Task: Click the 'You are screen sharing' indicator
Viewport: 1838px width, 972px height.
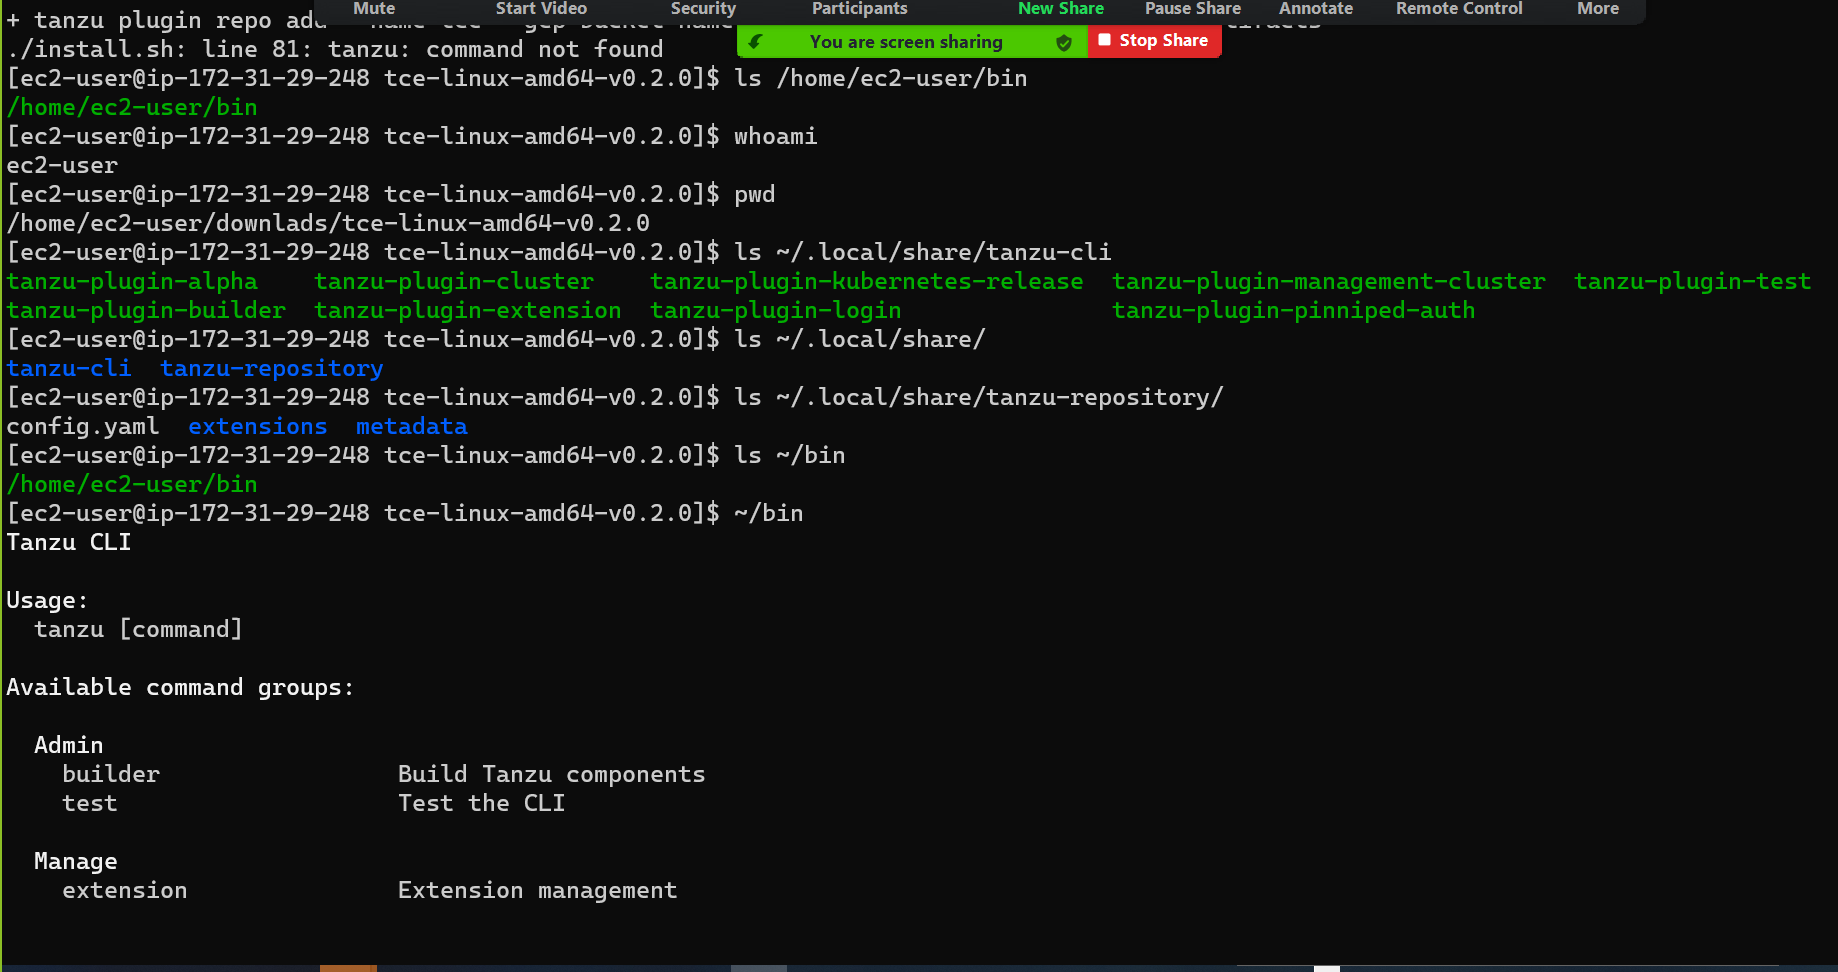Action: 906,42
